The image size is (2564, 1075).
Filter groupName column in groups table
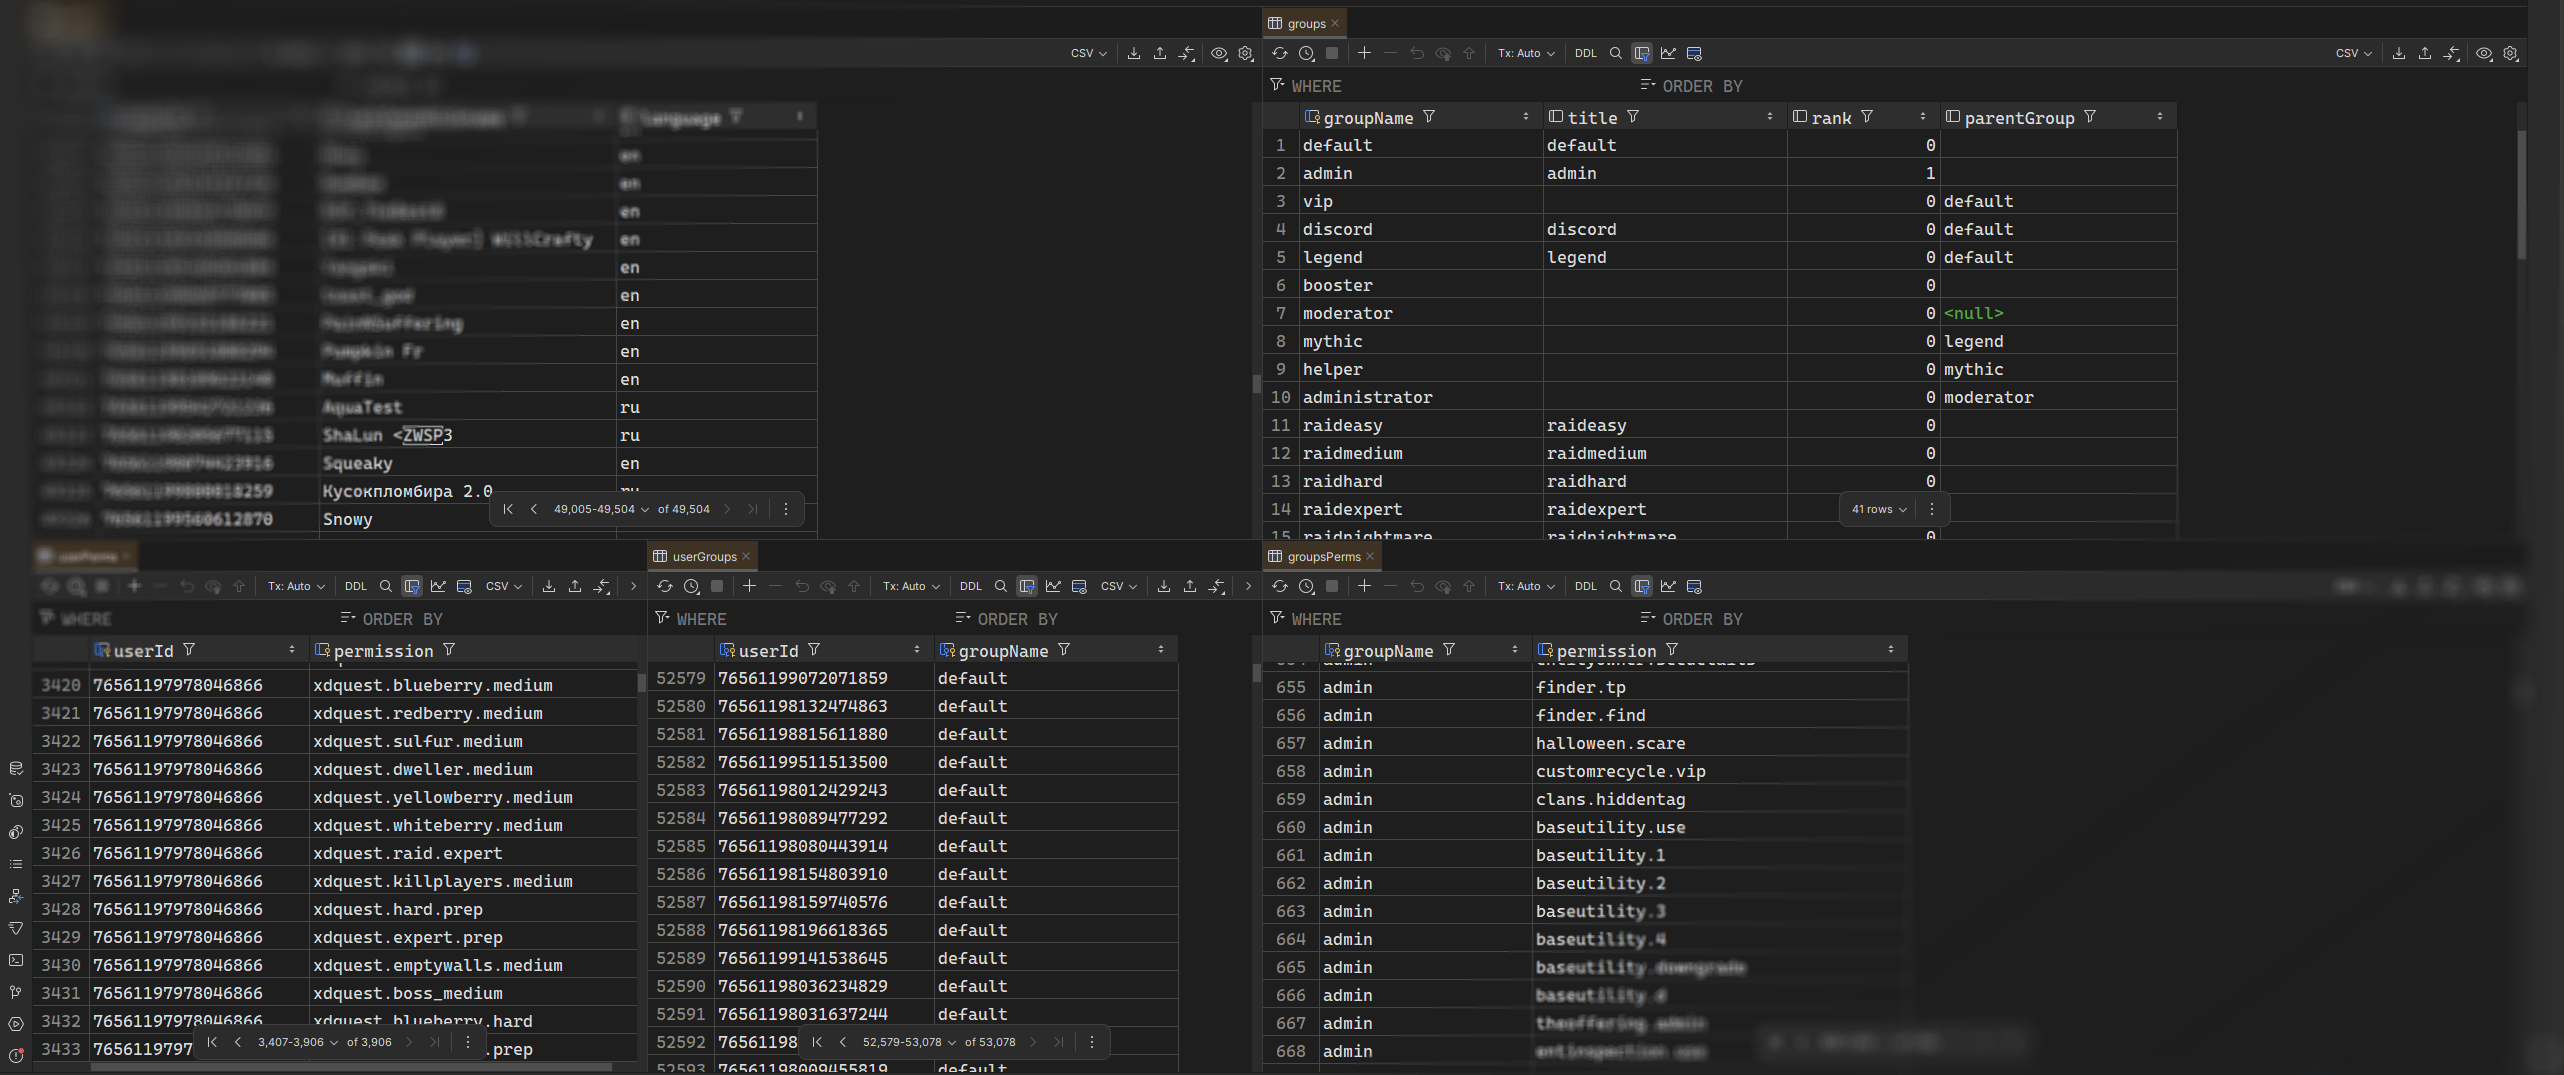[1429, 117]
